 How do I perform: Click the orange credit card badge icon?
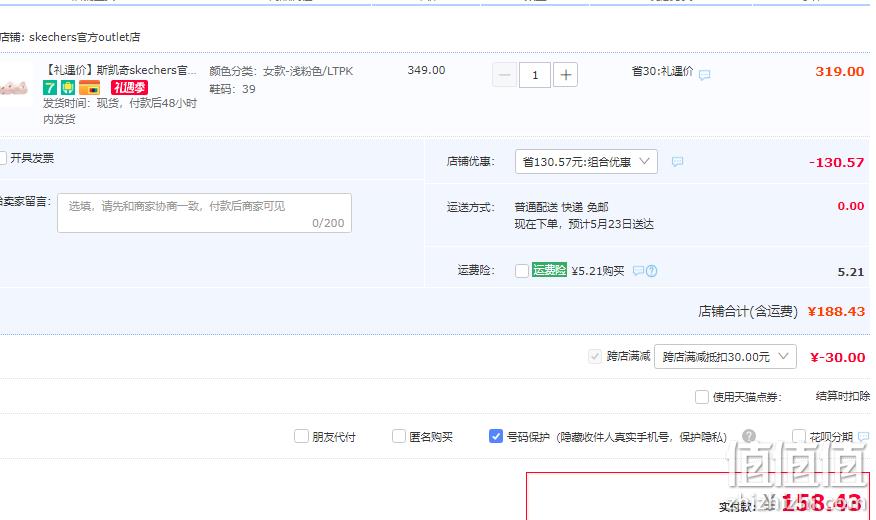(89, 88)
